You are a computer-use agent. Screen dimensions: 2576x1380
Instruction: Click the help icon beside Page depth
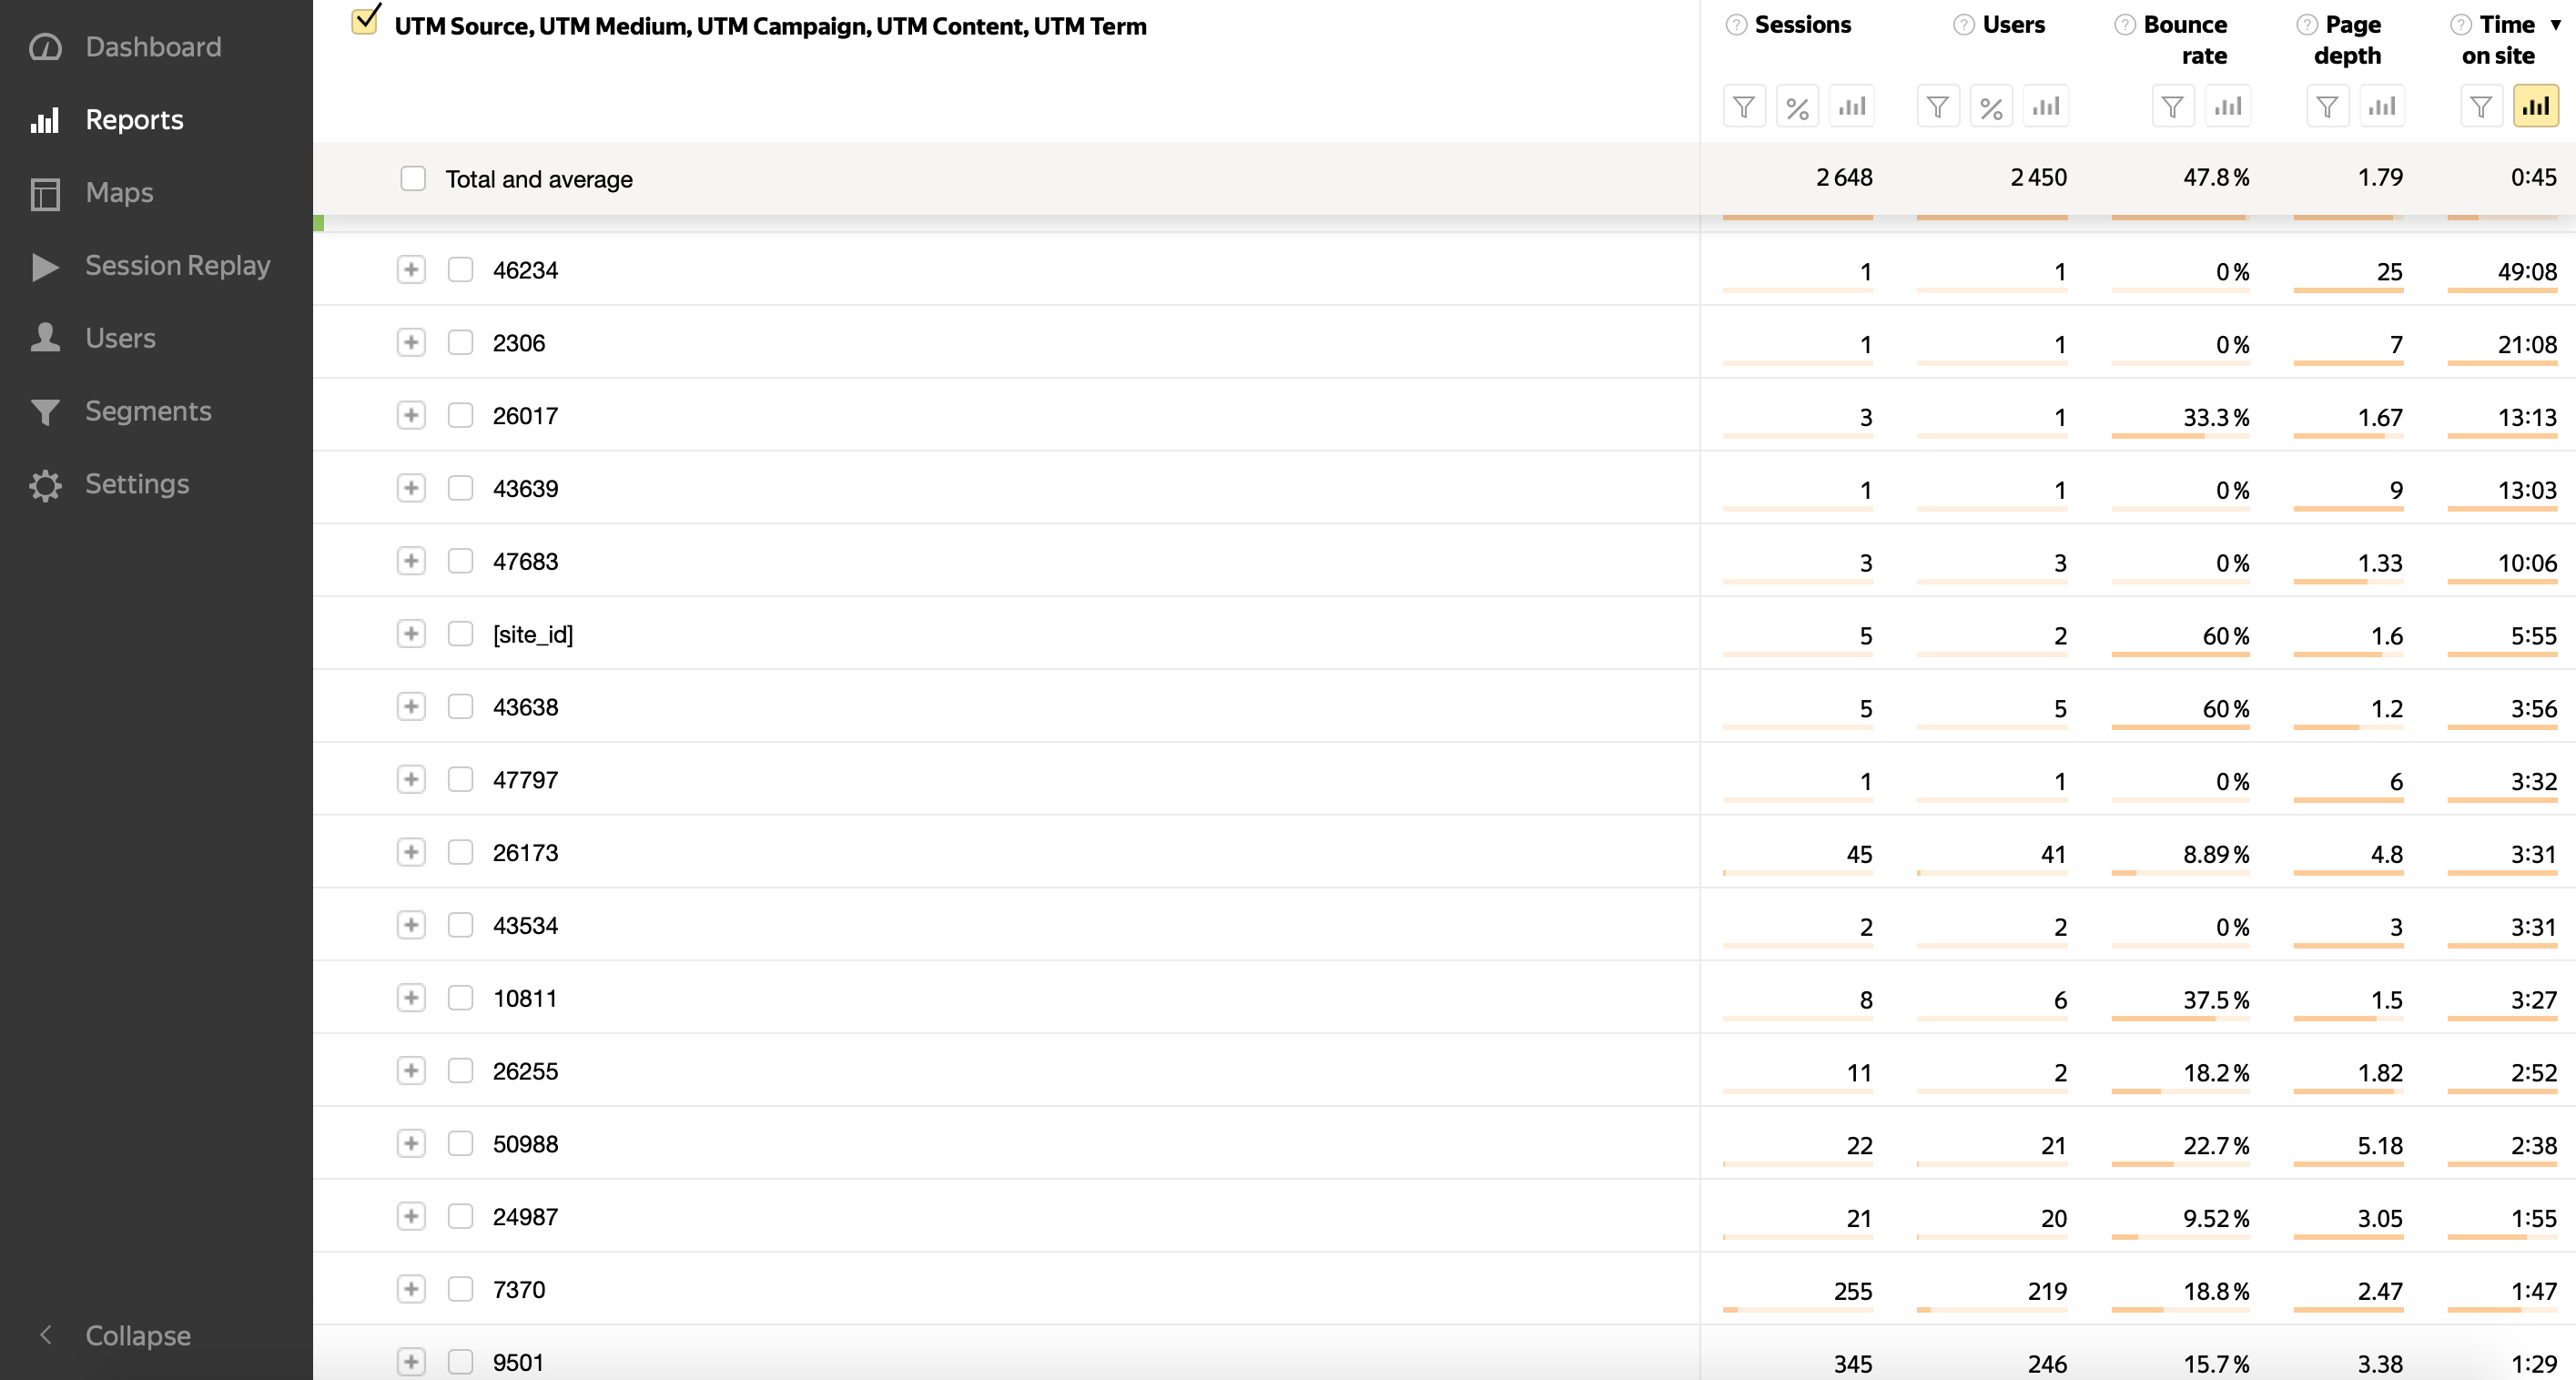[2307, 25]
